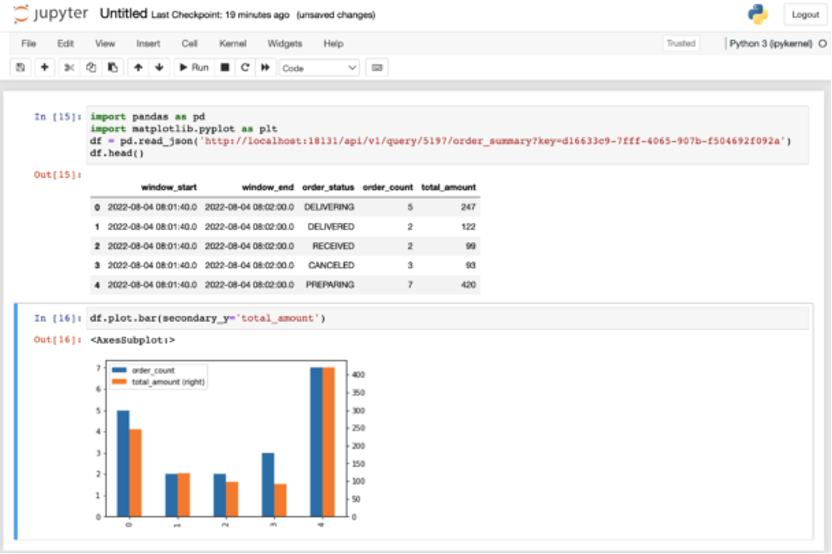
Task: Cut selected cells with scissors icon
Action: pyautogui.click(x=69, y=67)
